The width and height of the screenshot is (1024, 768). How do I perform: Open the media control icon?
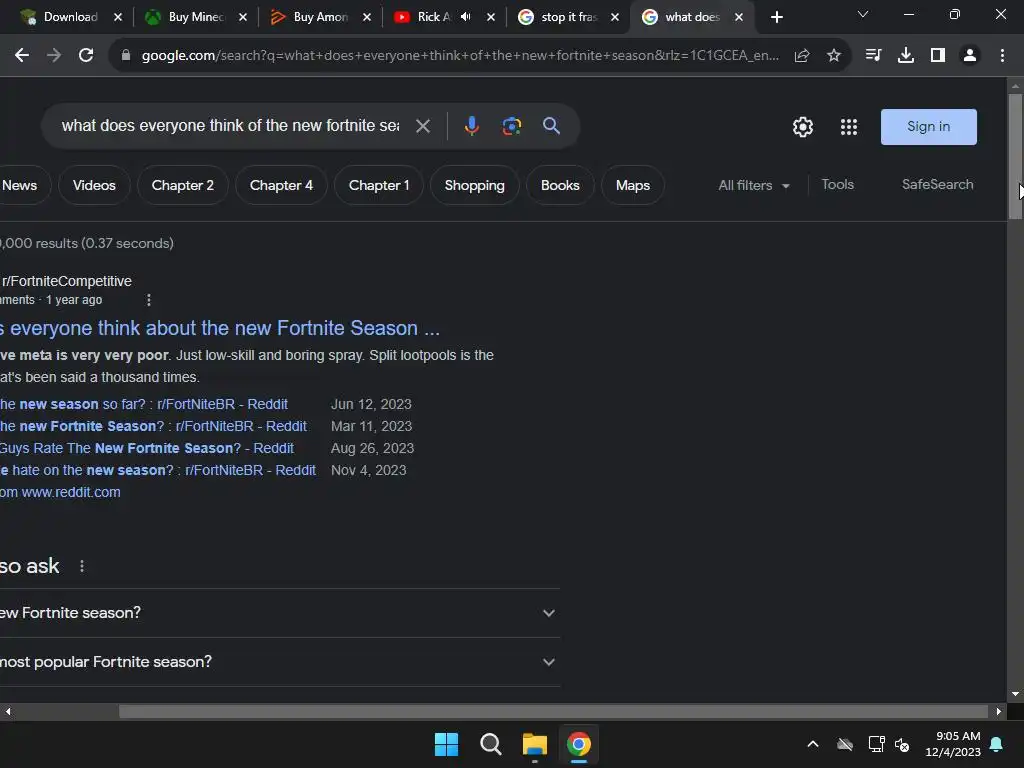pos(873,56)
